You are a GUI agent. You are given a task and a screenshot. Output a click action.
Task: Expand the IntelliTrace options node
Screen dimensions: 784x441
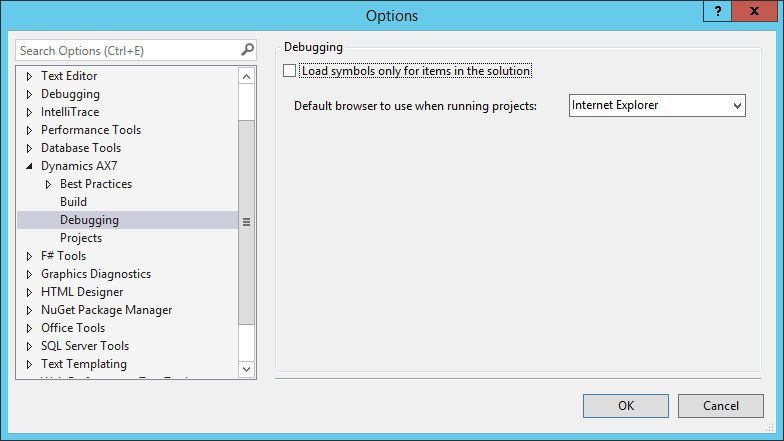point(29,112)
